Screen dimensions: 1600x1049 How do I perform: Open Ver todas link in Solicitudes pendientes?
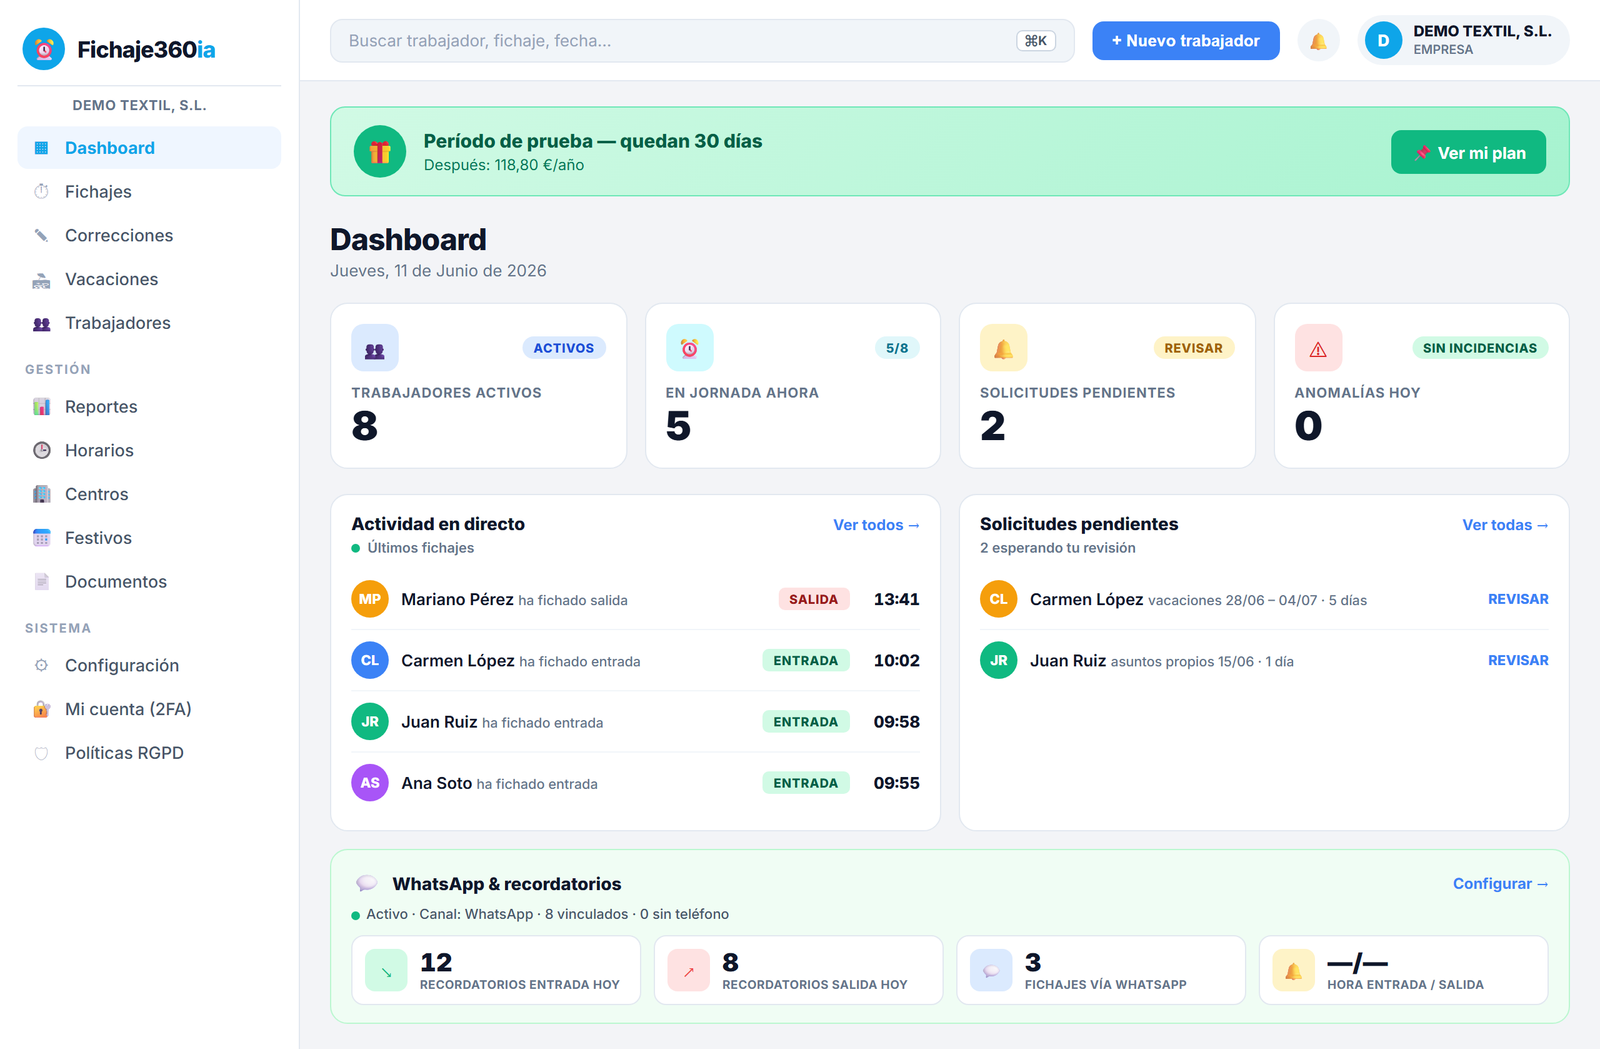(x=1505, y=525)
